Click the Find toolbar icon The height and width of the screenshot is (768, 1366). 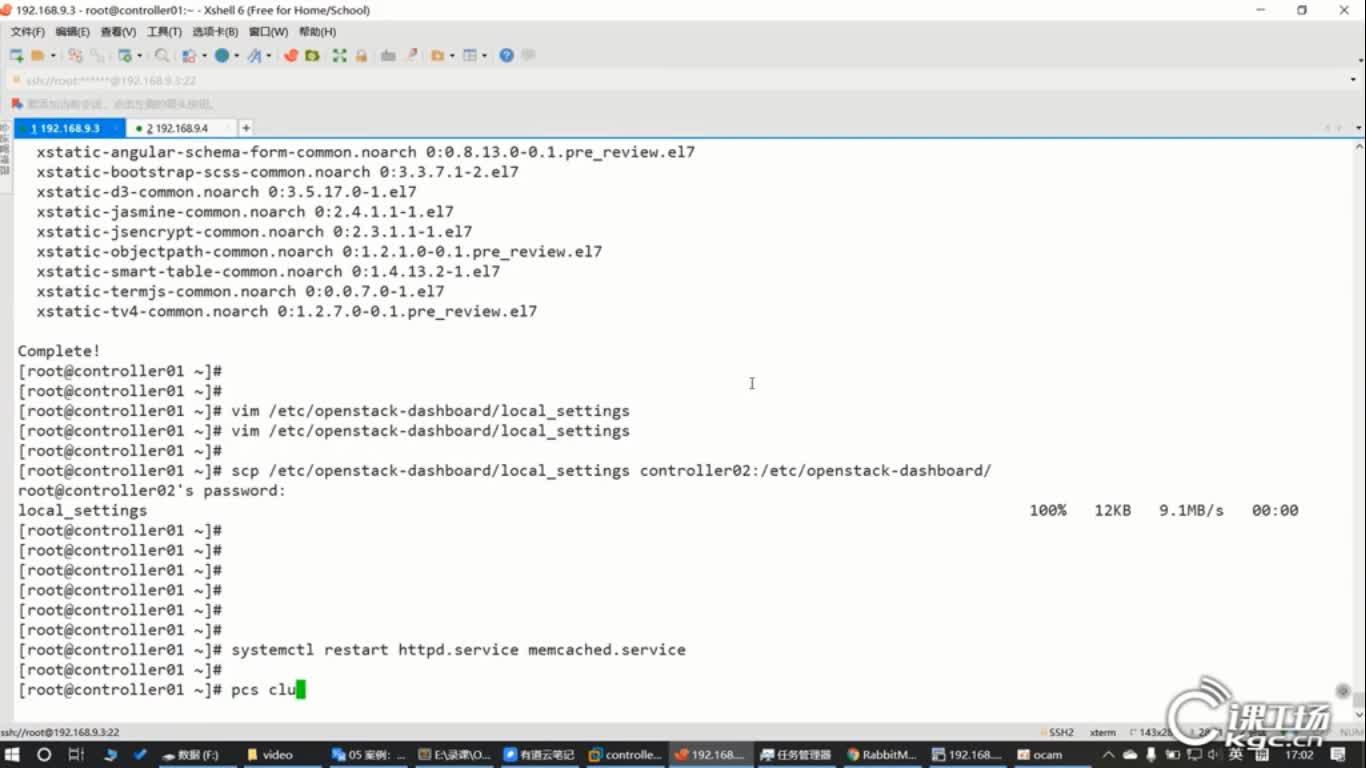pyautogui.click(x=161, y=55)
